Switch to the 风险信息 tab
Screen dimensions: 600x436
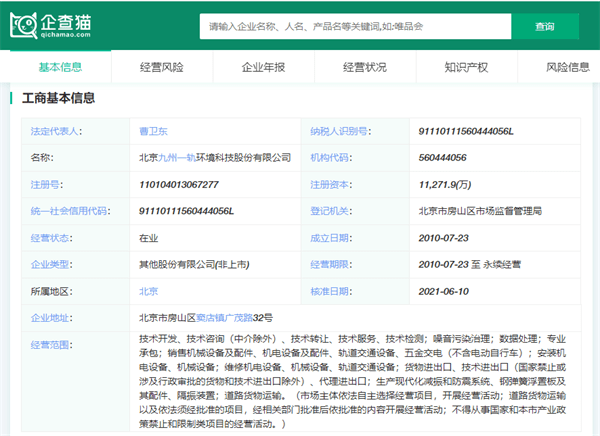point(567,68)
